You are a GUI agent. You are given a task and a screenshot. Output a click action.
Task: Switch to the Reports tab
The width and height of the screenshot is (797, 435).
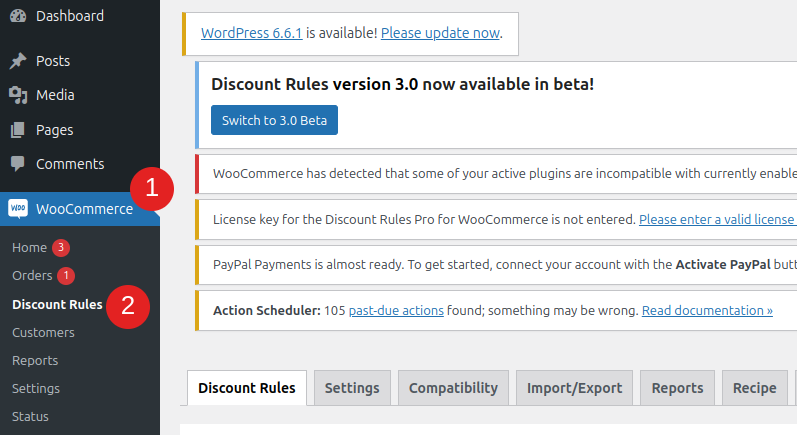[678, 388]
